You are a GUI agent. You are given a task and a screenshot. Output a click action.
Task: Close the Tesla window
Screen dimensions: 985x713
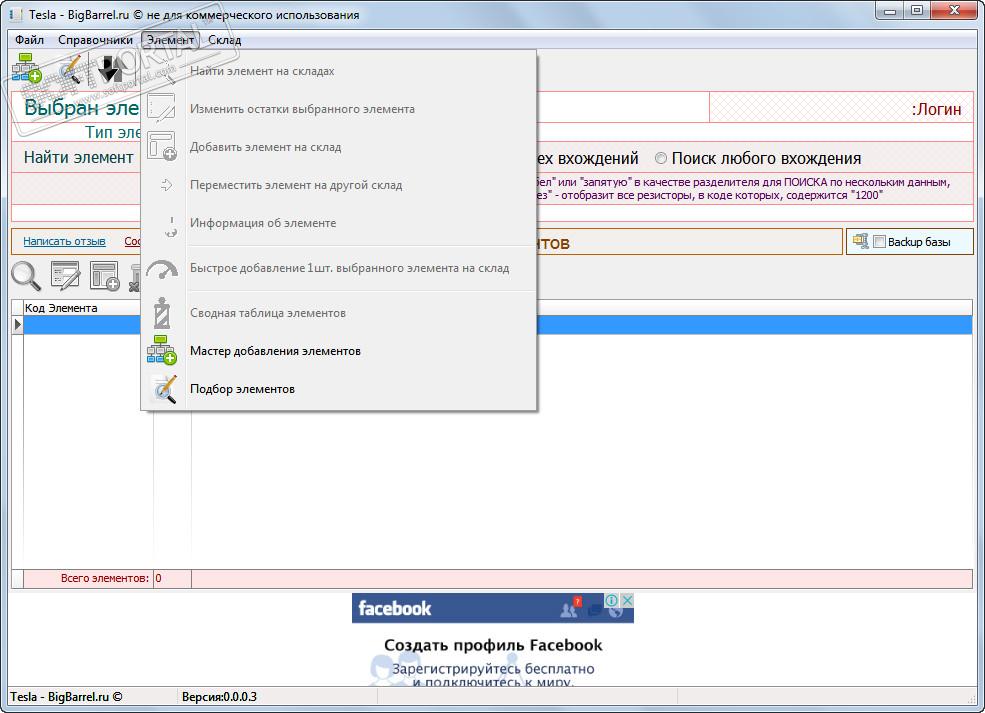coord(954,11)
